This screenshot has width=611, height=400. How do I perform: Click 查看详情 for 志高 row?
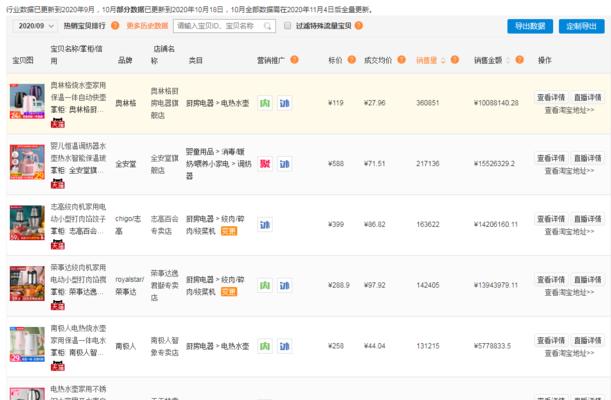[x=551, y=219]
